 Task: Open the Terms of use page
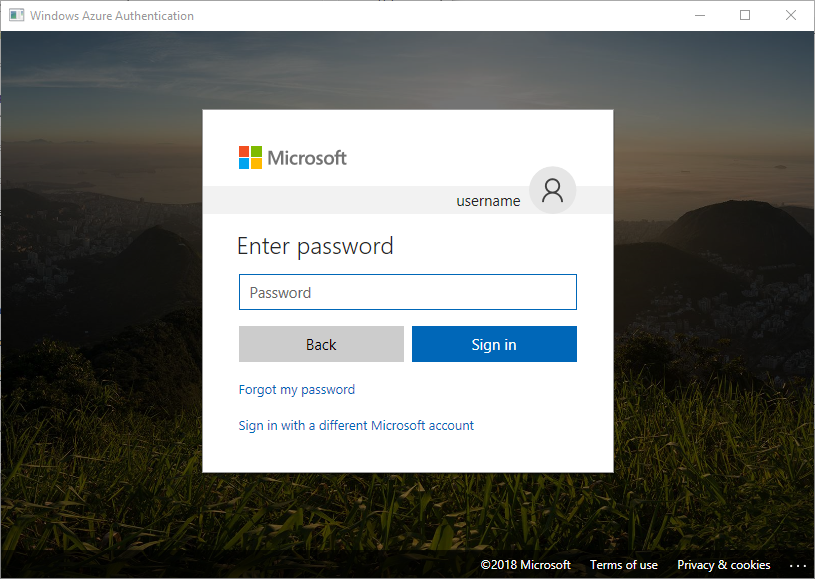(x=623, y=564)
